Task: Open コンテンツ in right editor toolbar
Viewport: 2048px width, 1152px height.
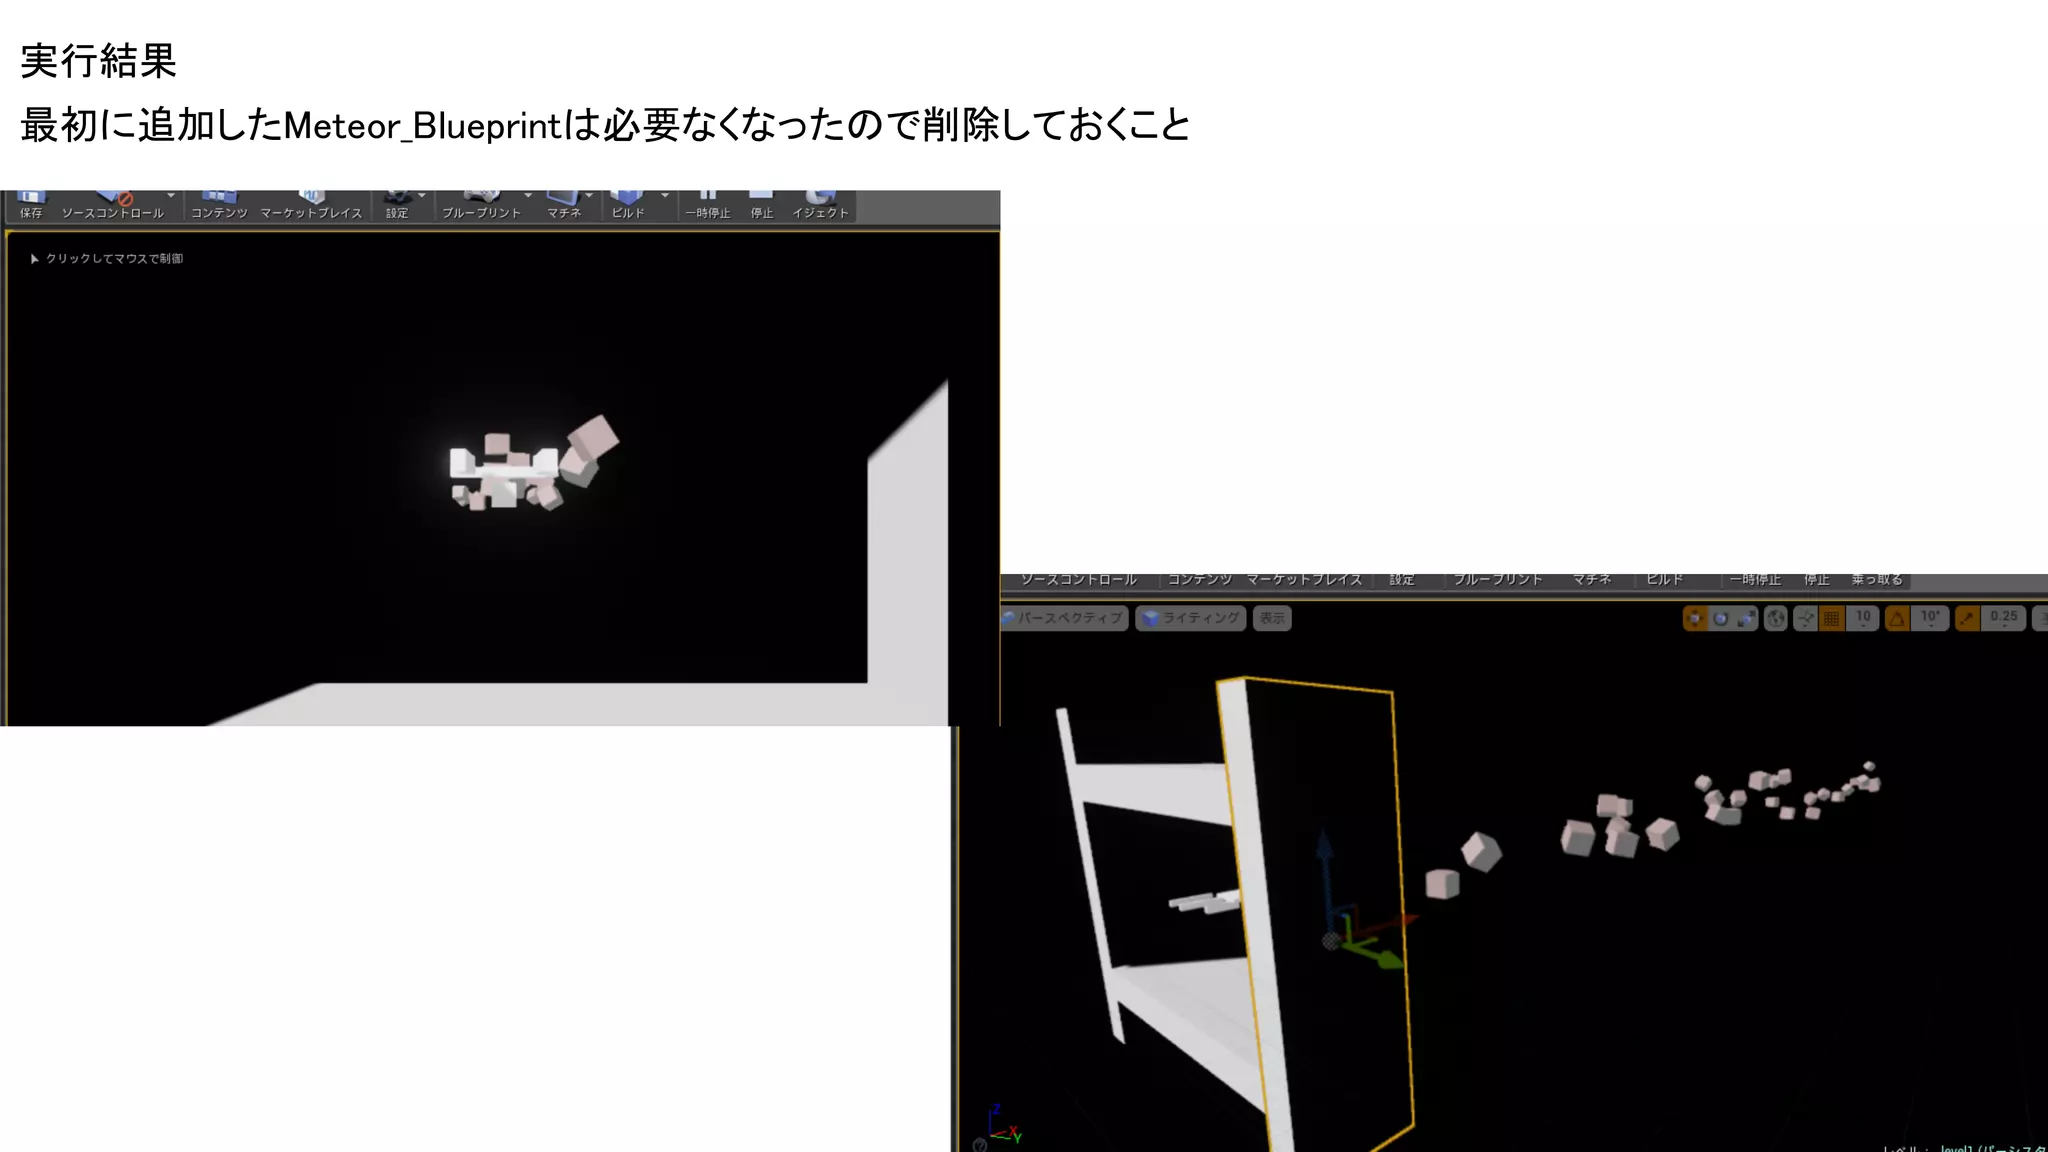Action: [1200, 580]
